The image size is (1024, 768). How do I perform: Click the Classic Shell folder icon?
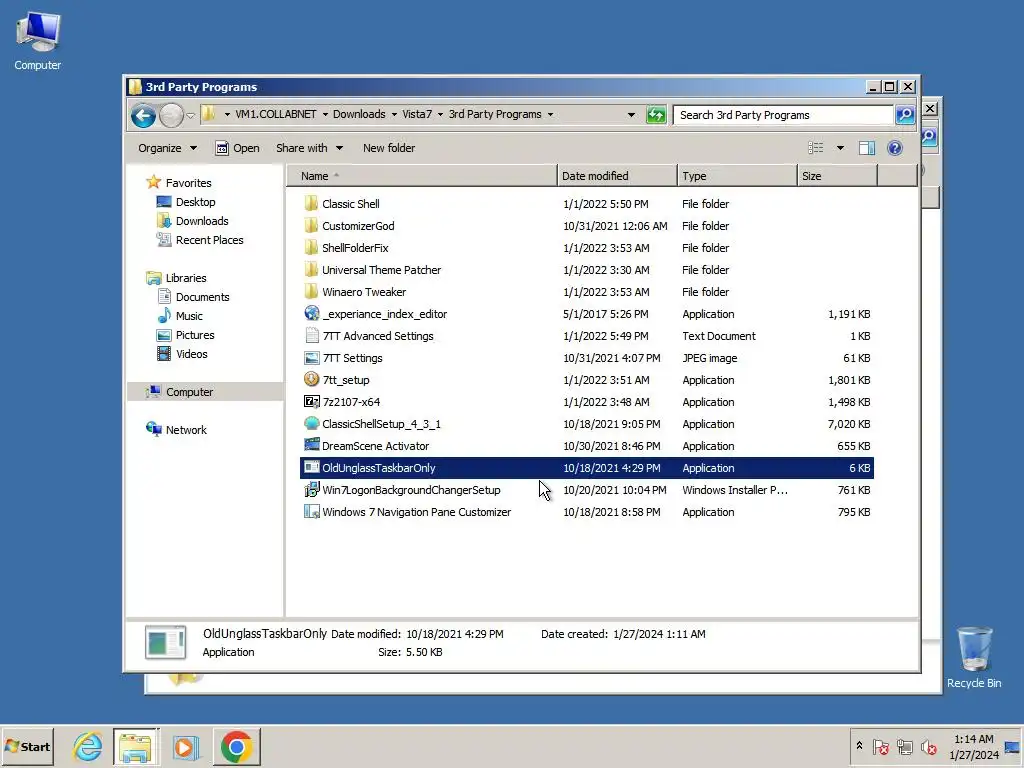tap(312, 204)
